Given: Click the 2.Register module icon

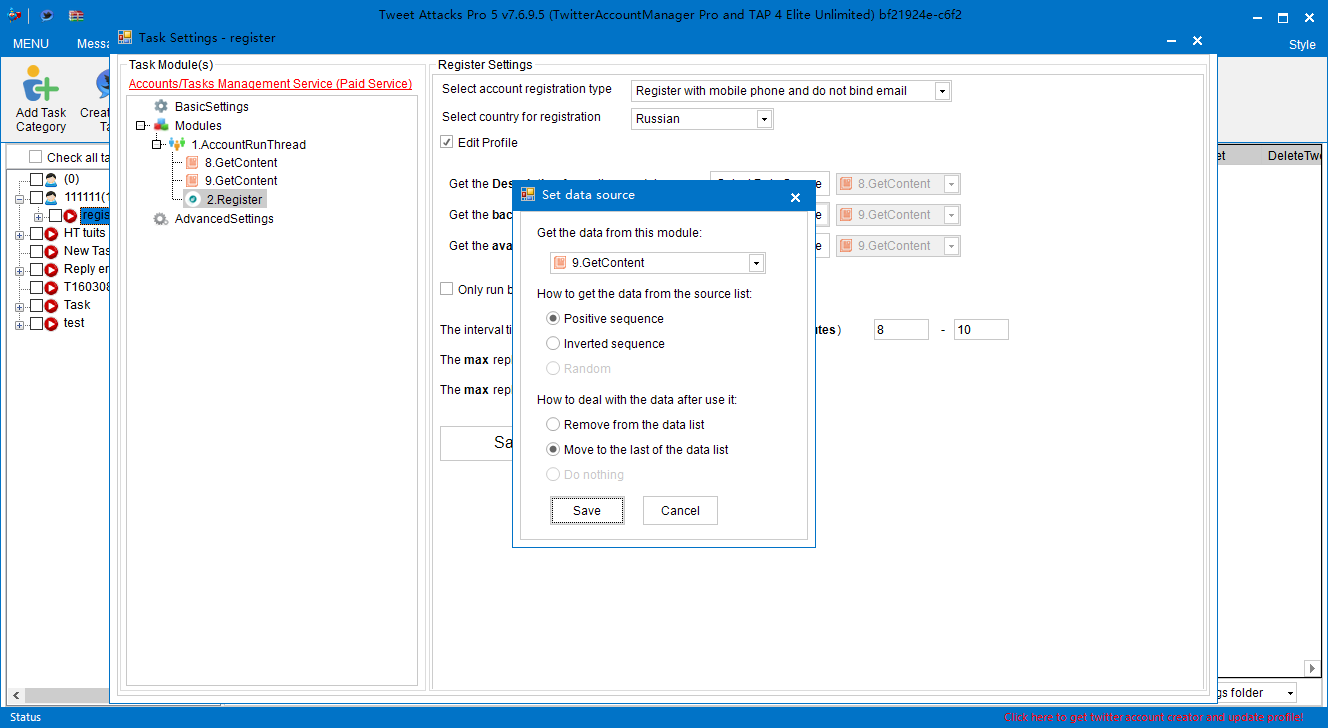Looking at the screenshot, I should click(193, 199).
